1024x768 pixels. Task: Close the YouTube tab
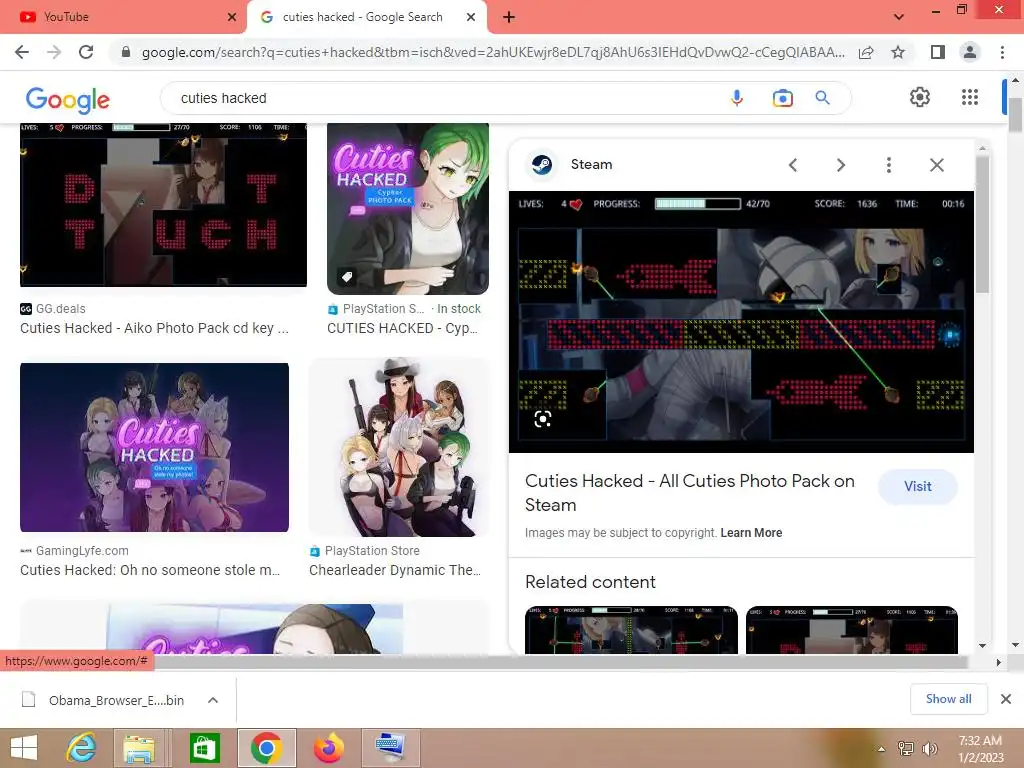232,17
